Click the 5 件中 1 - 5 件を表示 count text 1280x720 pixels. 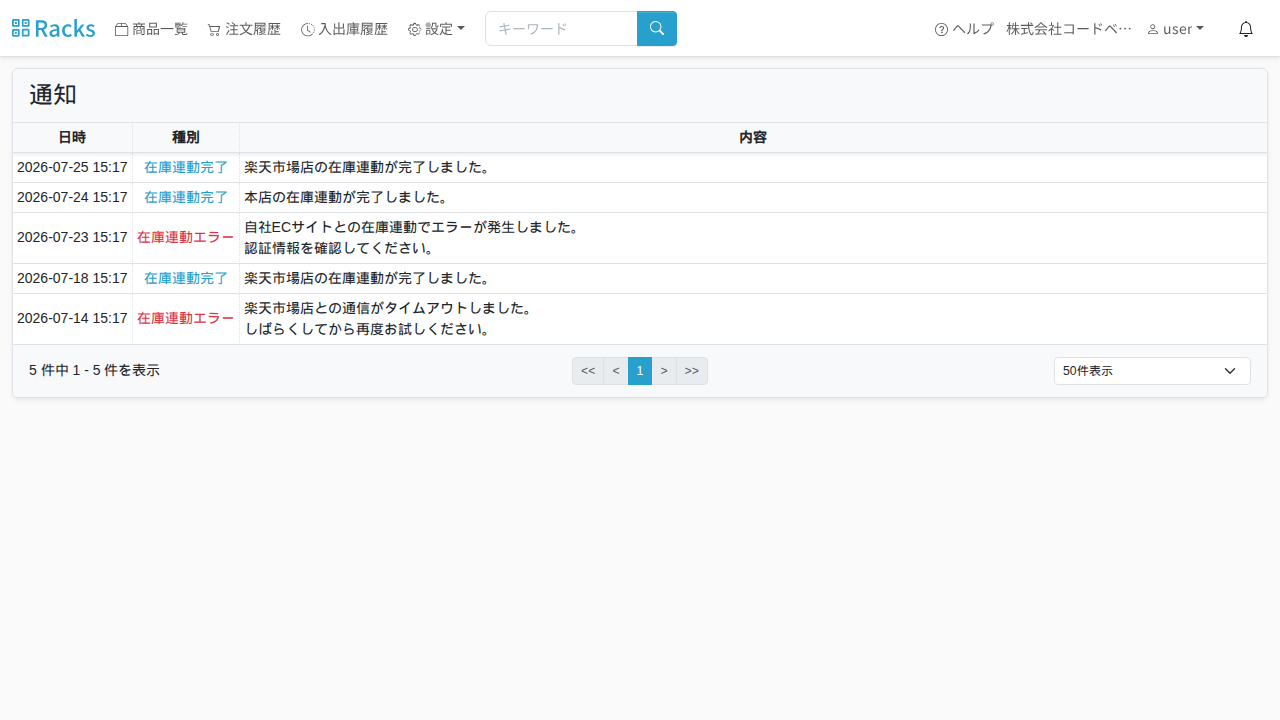click(94, 370)
